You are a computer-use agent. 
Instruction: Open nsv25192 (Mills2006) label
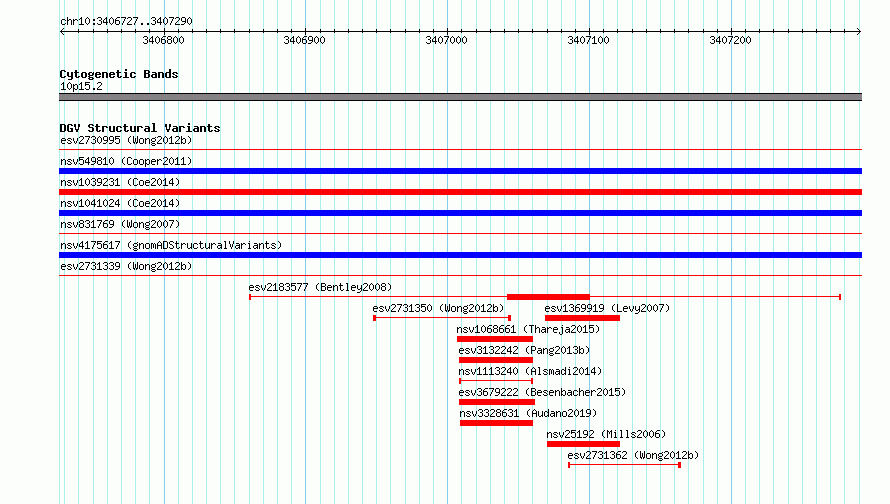(x=606, y=434)
